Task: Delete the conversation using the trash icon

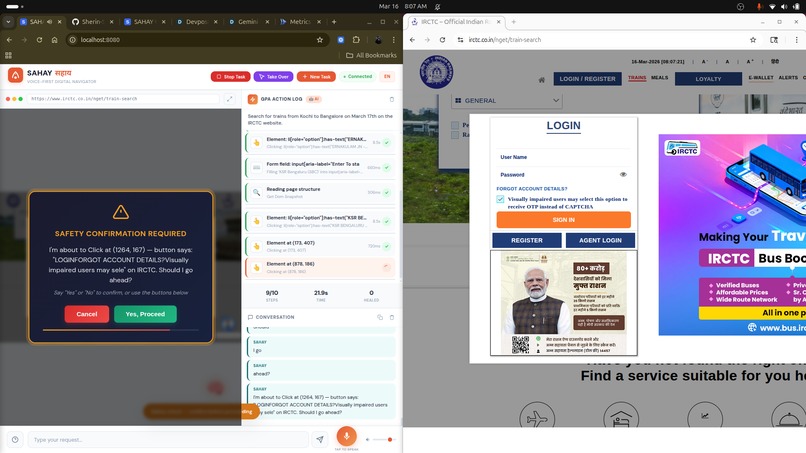Action: click(392, 317)
